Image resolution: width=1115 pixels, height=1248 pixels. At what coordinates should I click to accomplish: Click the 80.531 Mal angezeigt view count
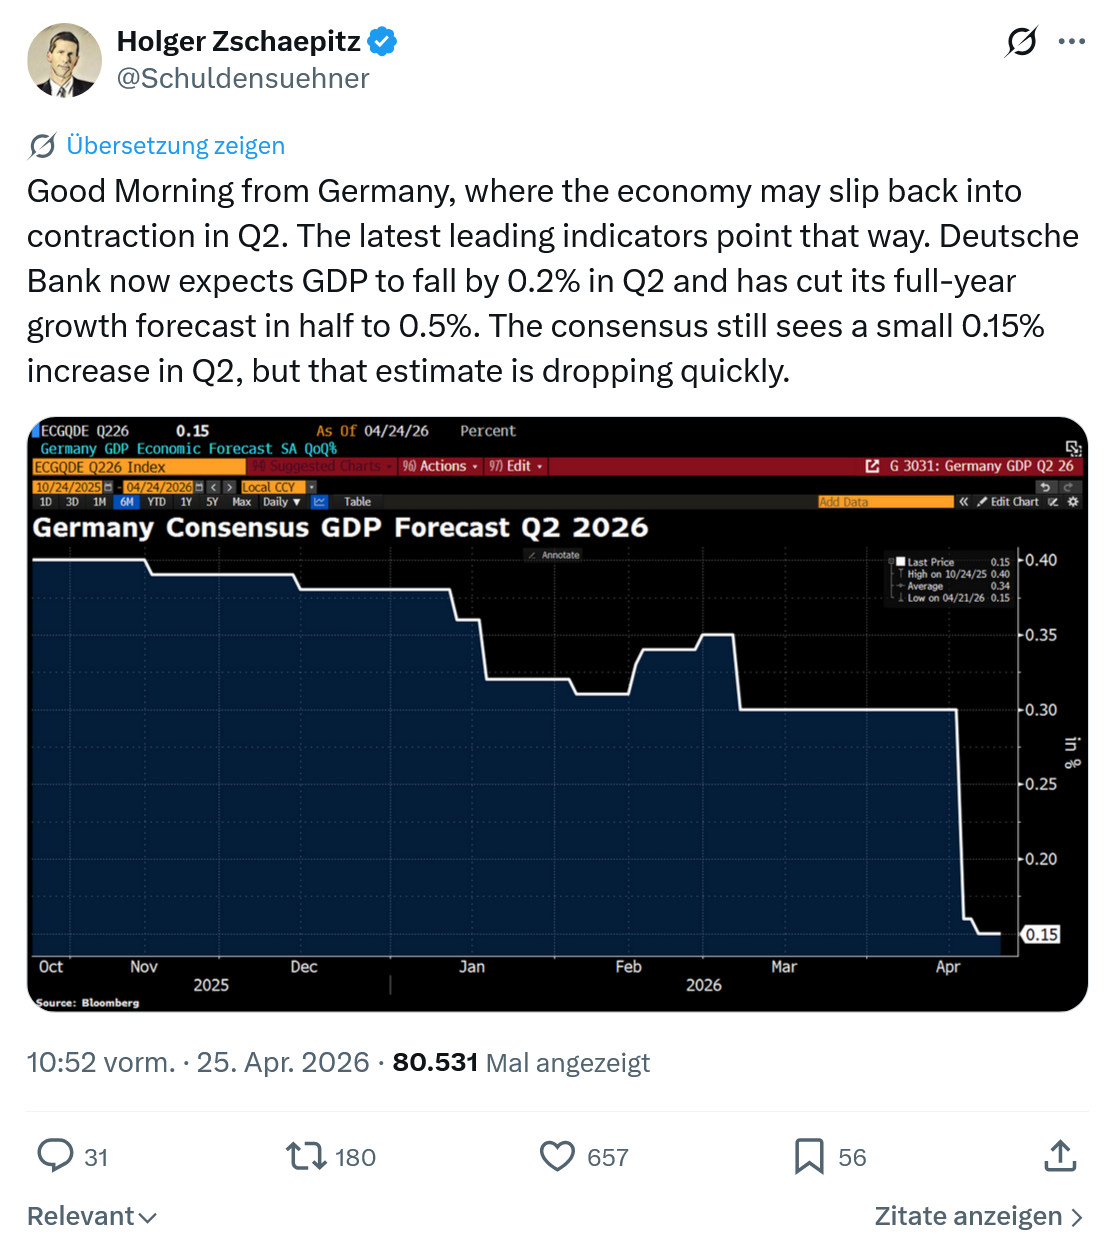click(521, 1062)
